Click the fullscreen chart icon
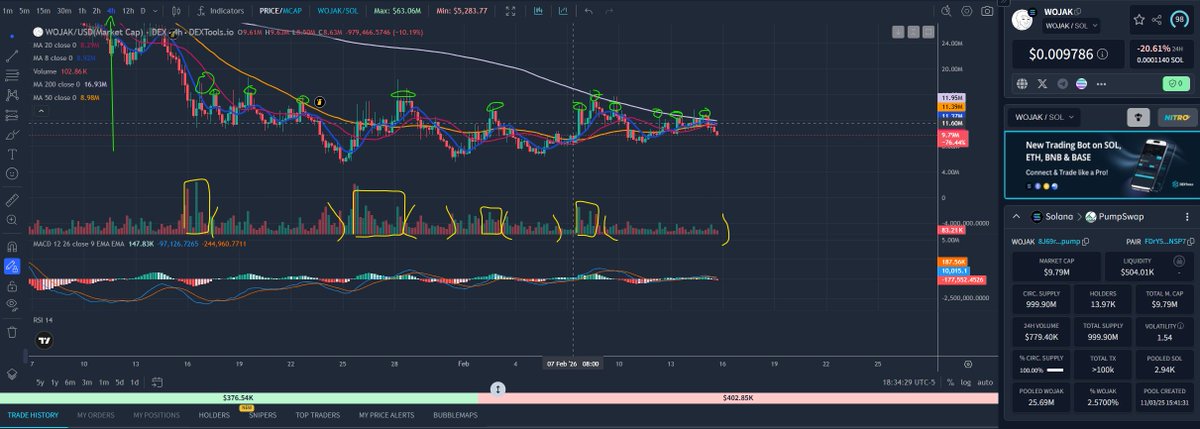Viewport: 1200px width, 429px height. [x=511, y=10]
